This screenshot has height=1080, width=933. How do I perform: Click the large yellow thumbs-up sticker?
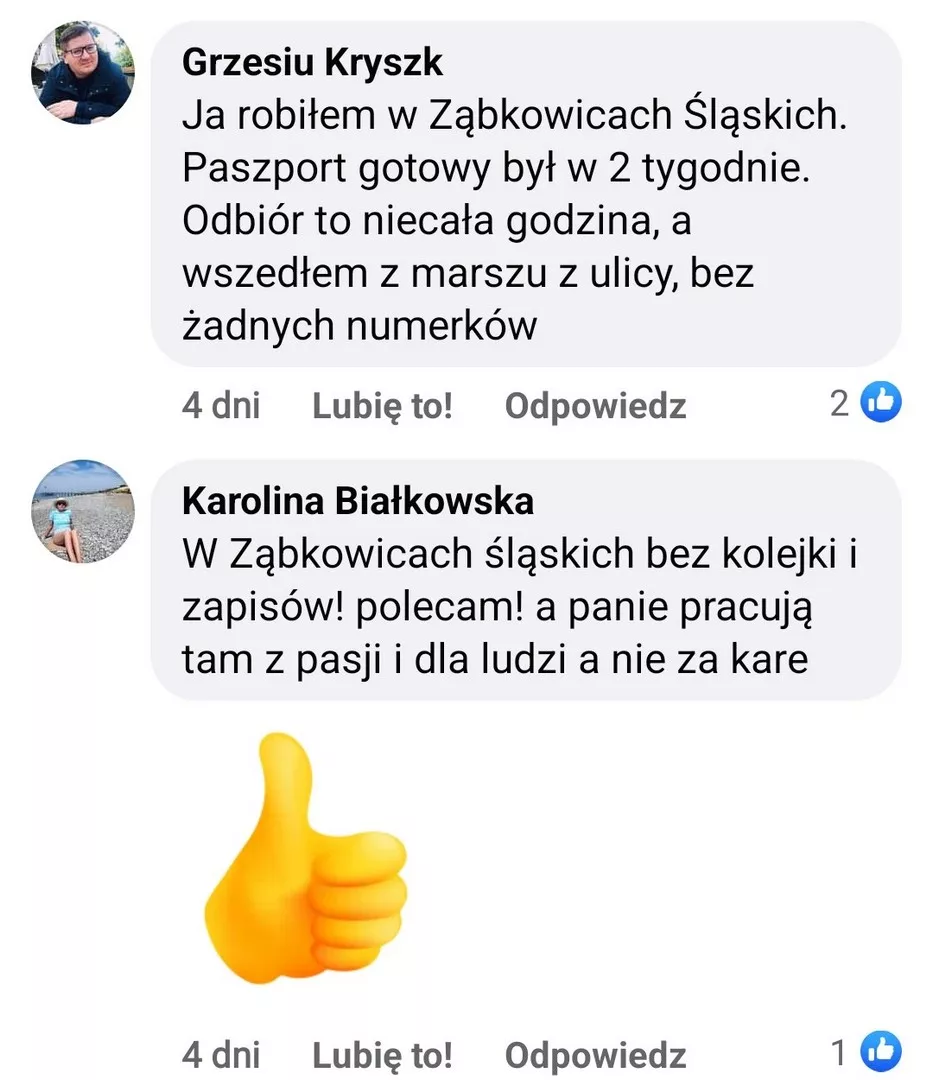(x=306, y=857)
